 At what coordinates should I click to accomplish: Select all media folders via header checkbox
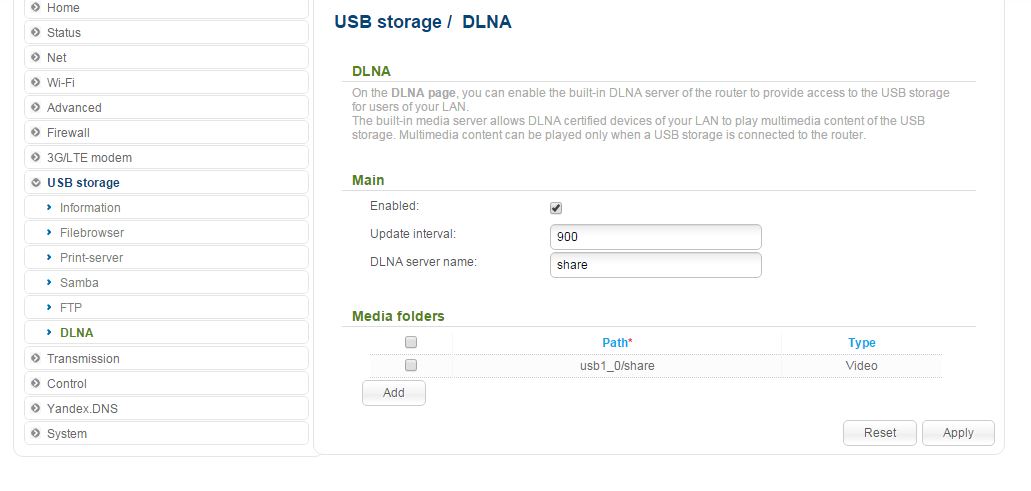tap(411, 342)
